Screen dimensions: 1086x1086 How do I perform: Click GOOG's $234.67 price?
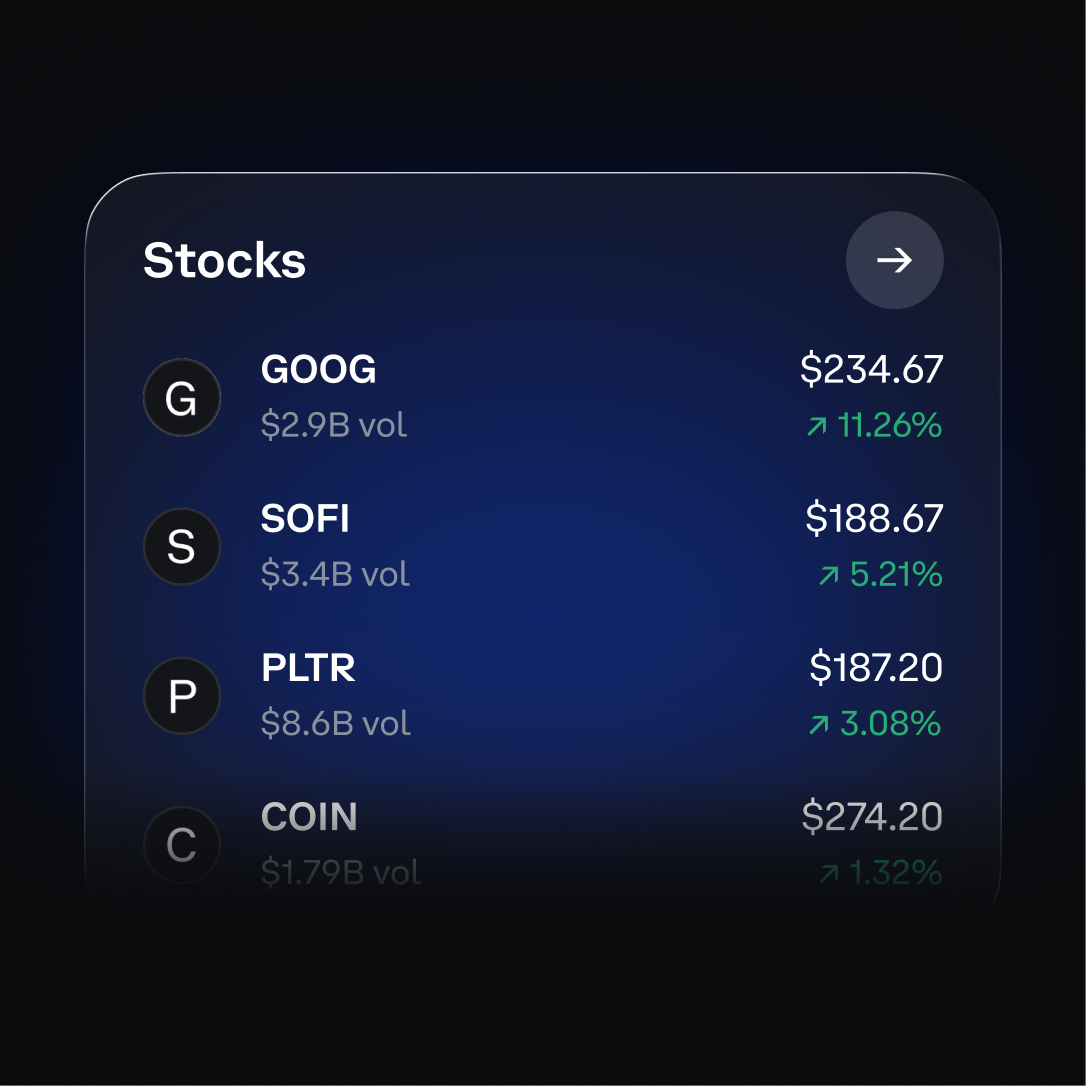872,368
